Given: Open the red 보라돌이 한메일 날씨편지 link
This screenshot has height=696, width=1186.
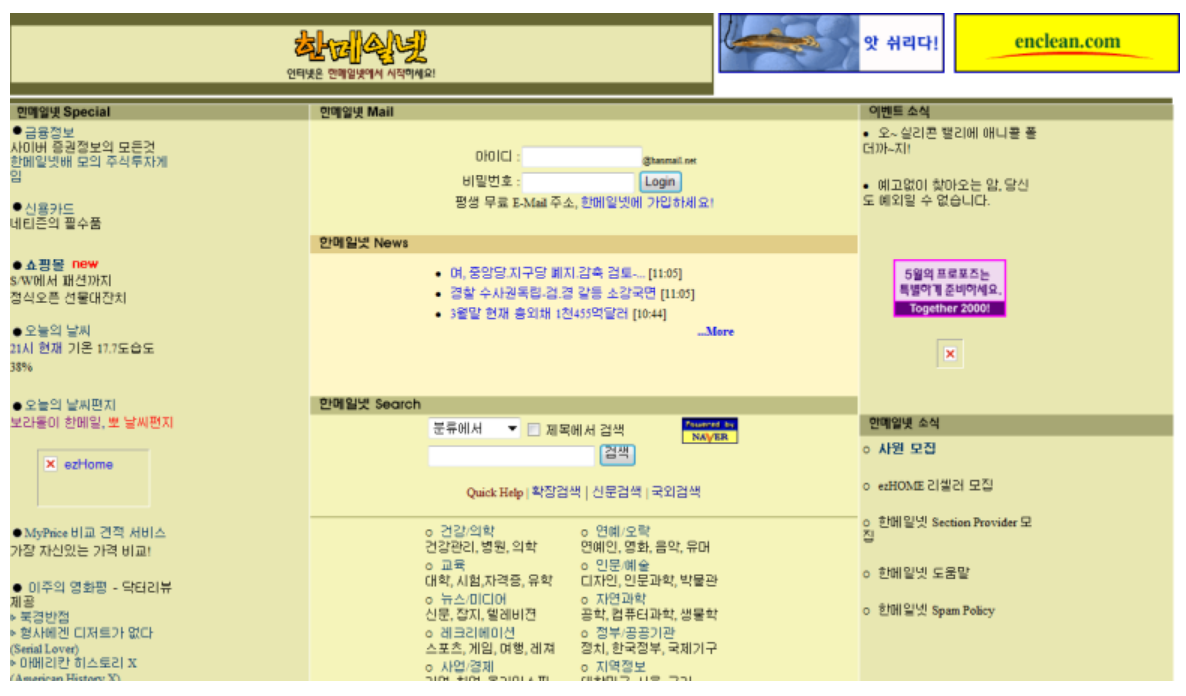Looking at the screenshot, I should click(92, 423).
